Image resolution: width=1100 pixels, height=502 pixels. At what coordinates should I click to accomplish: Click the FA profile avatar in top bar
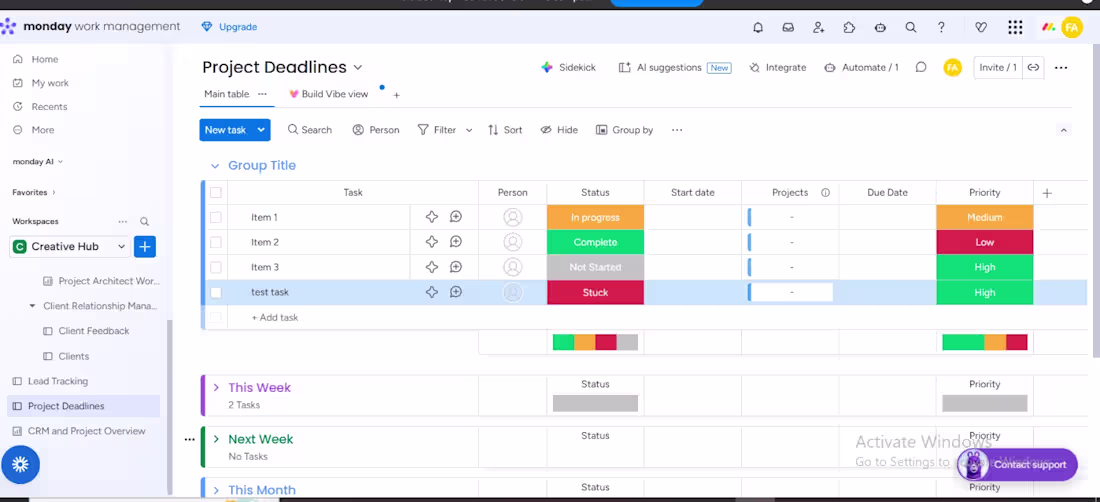(1071, 27)
